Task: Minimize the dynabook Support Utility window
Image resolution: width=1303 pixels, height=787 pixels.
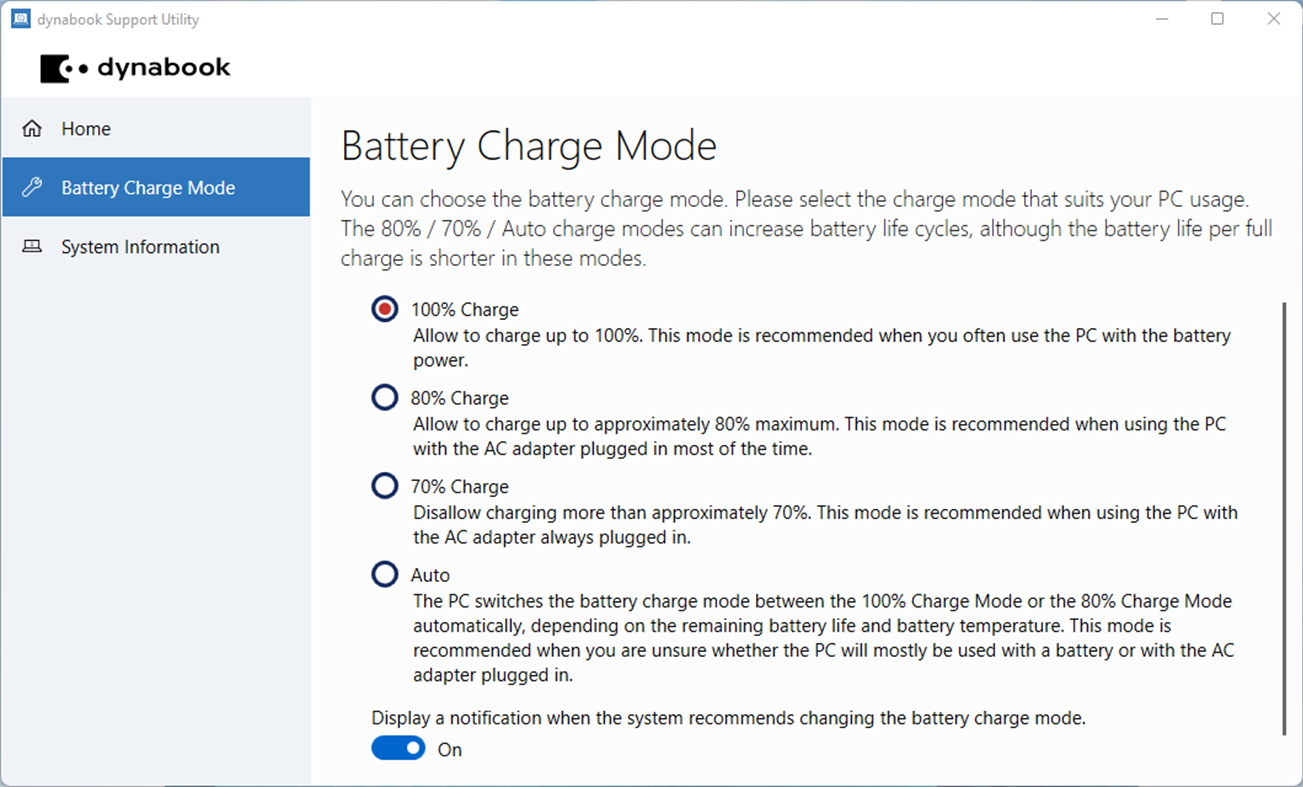Action: tap(1161, 19)
